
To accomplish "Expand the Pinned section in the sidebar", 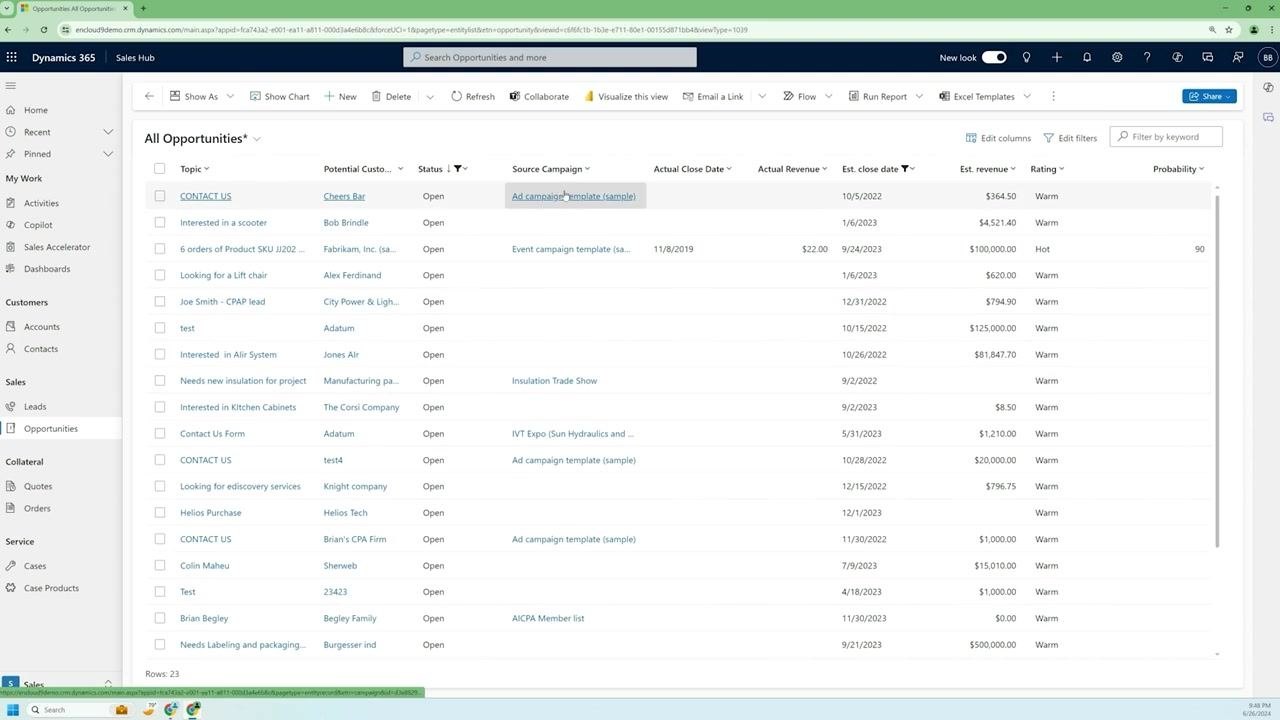I will click(x=108, y=154).
